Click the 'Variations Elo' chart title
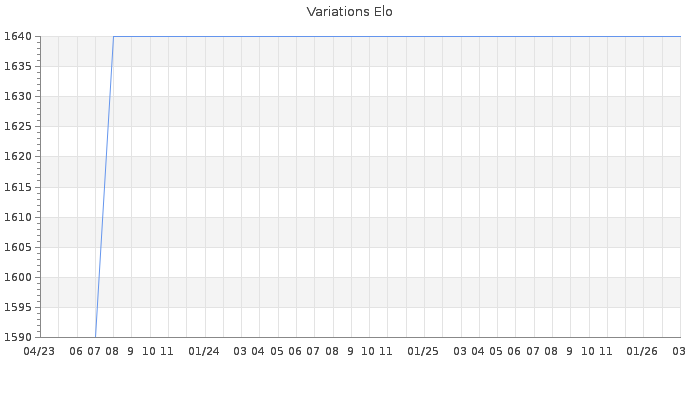 pos(349,12)
